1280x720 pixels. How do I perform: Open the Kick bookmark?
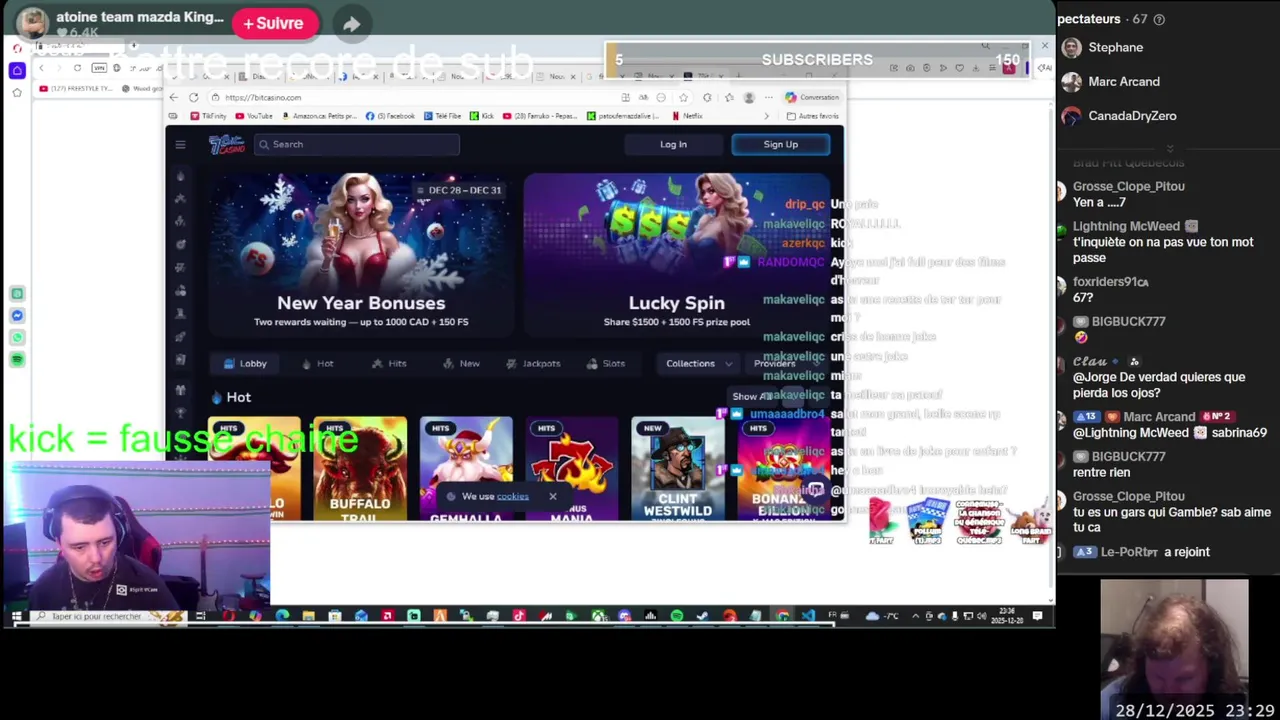tap(482, 116)
